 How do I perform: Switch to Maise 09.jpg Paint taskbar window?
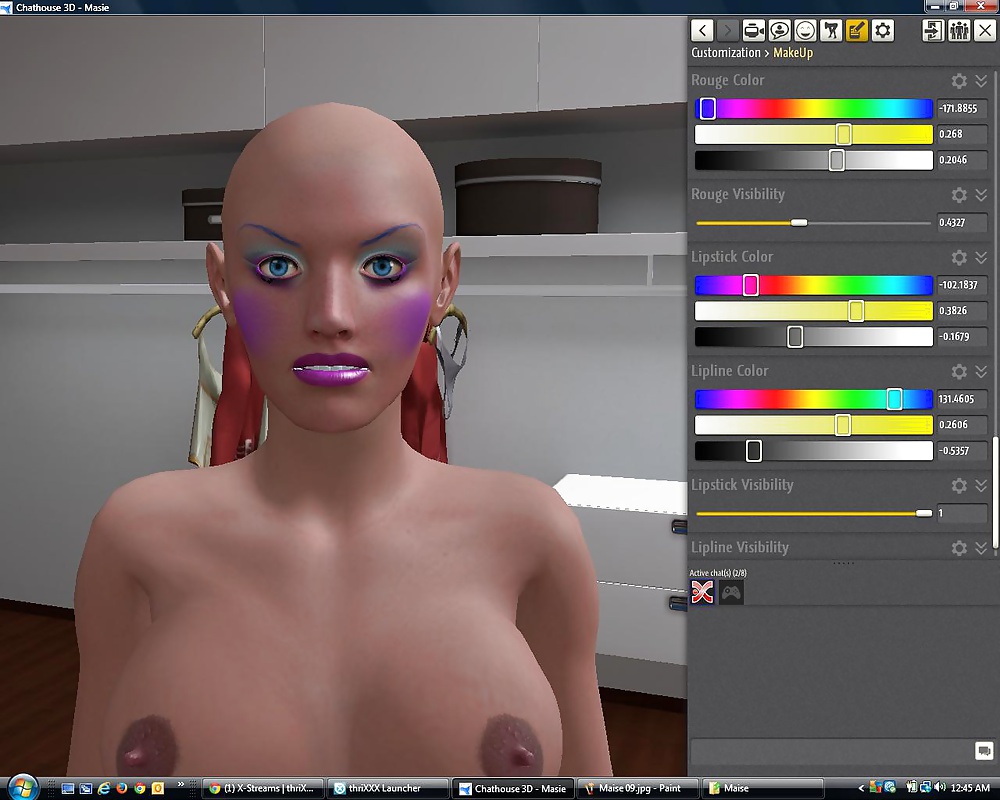coord(638,788)
